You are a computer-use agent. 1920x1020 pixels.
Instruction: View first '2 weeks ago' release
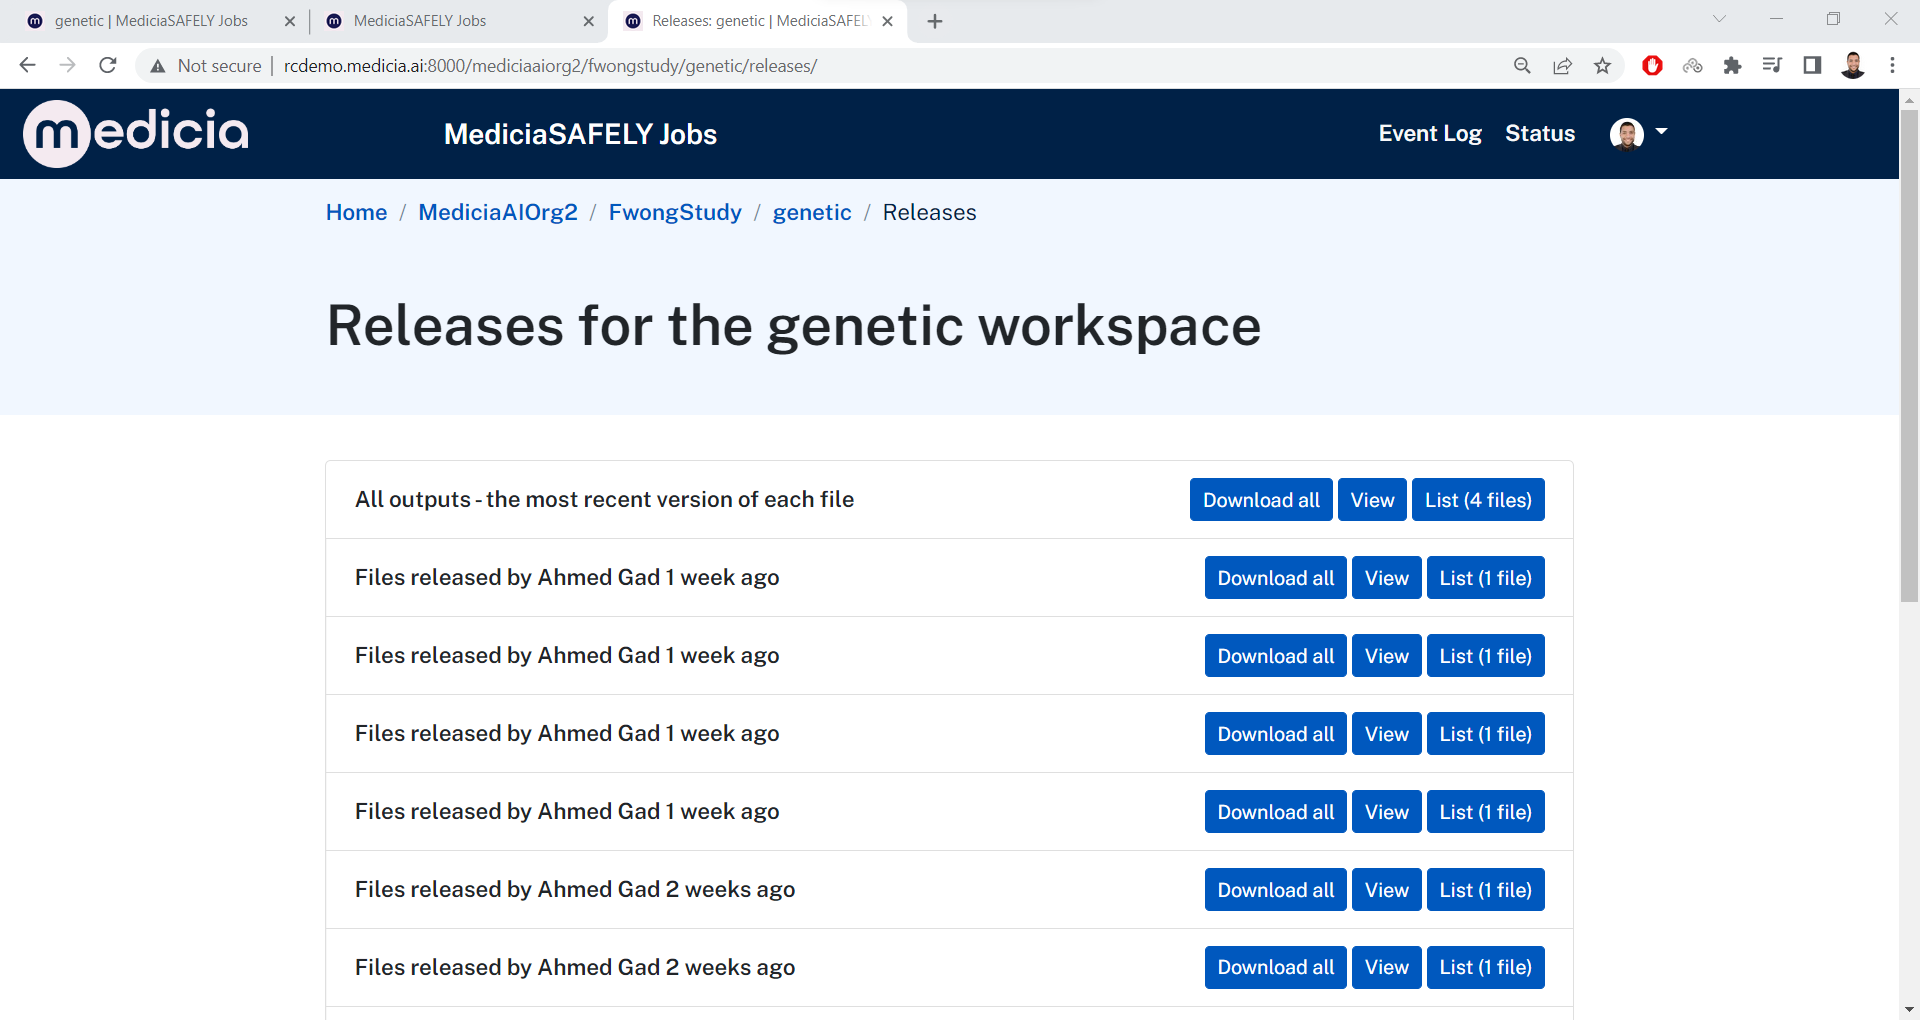(1387, 890)
